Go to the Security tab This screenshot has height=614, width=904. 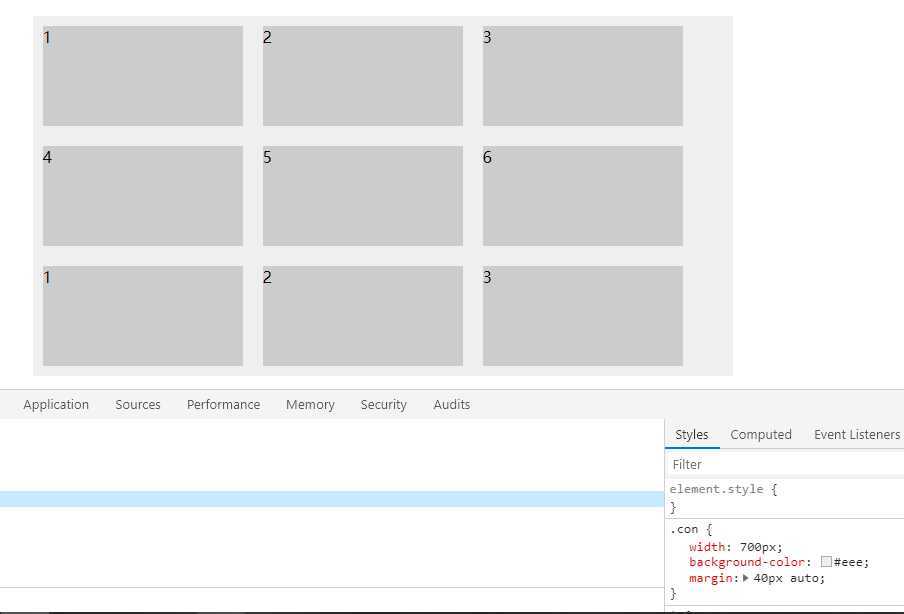tap(383, 405)
